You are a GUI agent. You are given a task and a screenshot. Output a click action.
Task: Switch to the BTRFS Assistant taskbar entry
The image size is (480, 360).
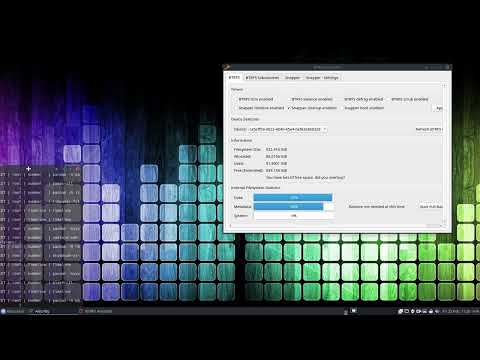click(x=95, y=311)
